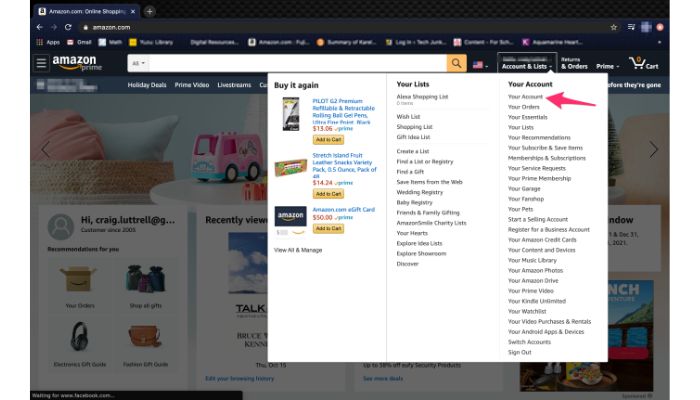The width and height of the screenshot is (700, 400).
Task: Open Prime Video in the nav bar
Action: coord(192,85)
